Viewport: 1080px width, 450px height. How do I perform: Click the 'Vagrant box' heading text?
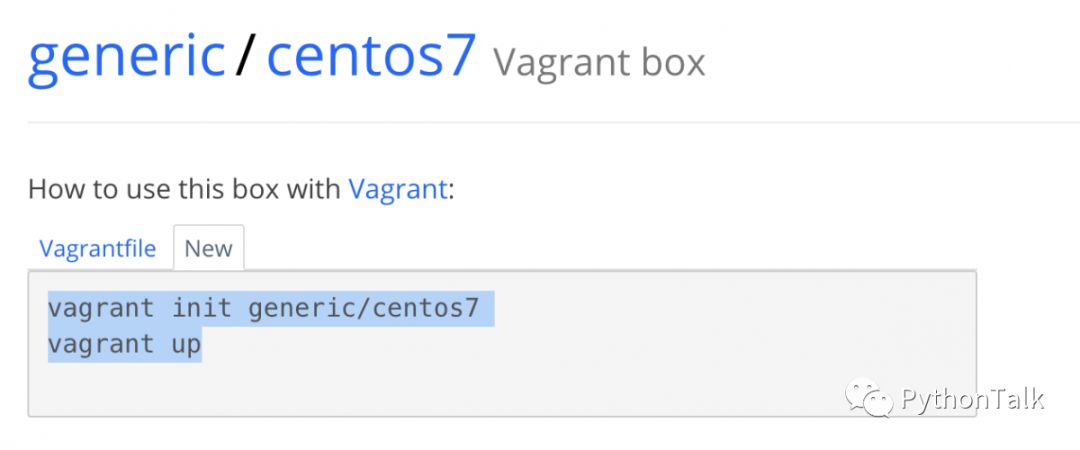pyautogui.click(x=599, y=63)
